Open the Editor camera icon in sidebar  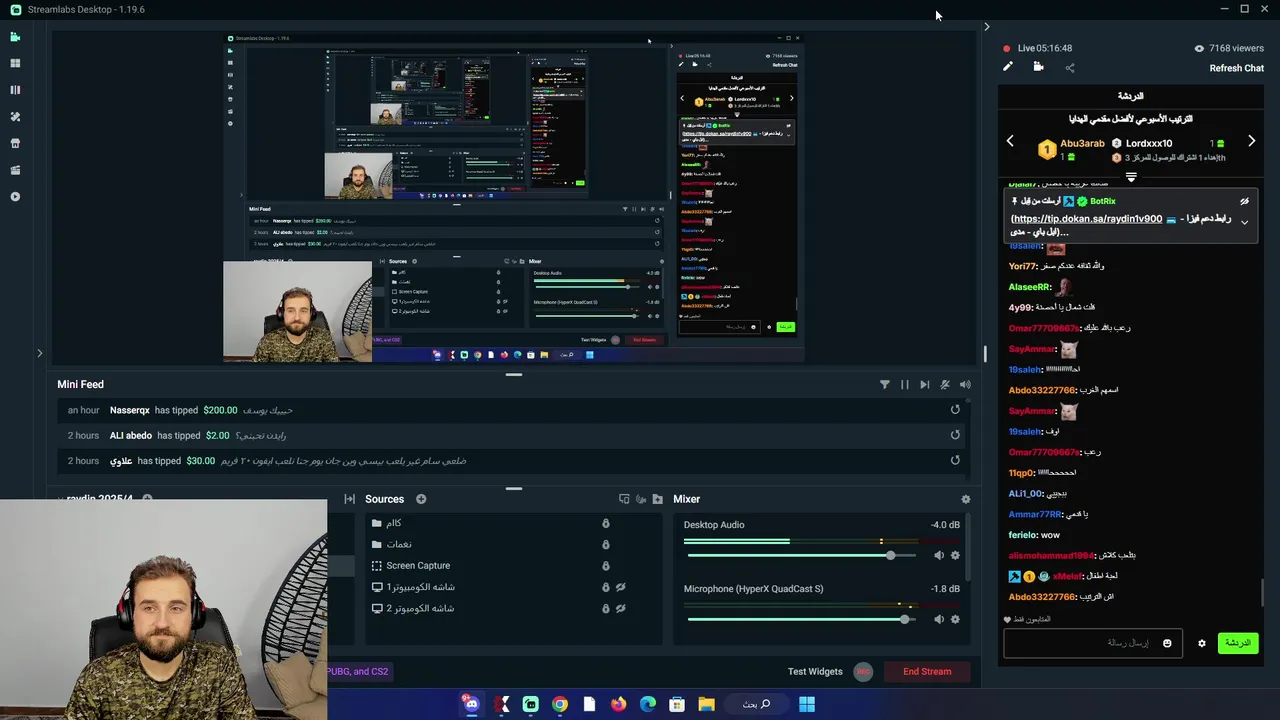15,37
